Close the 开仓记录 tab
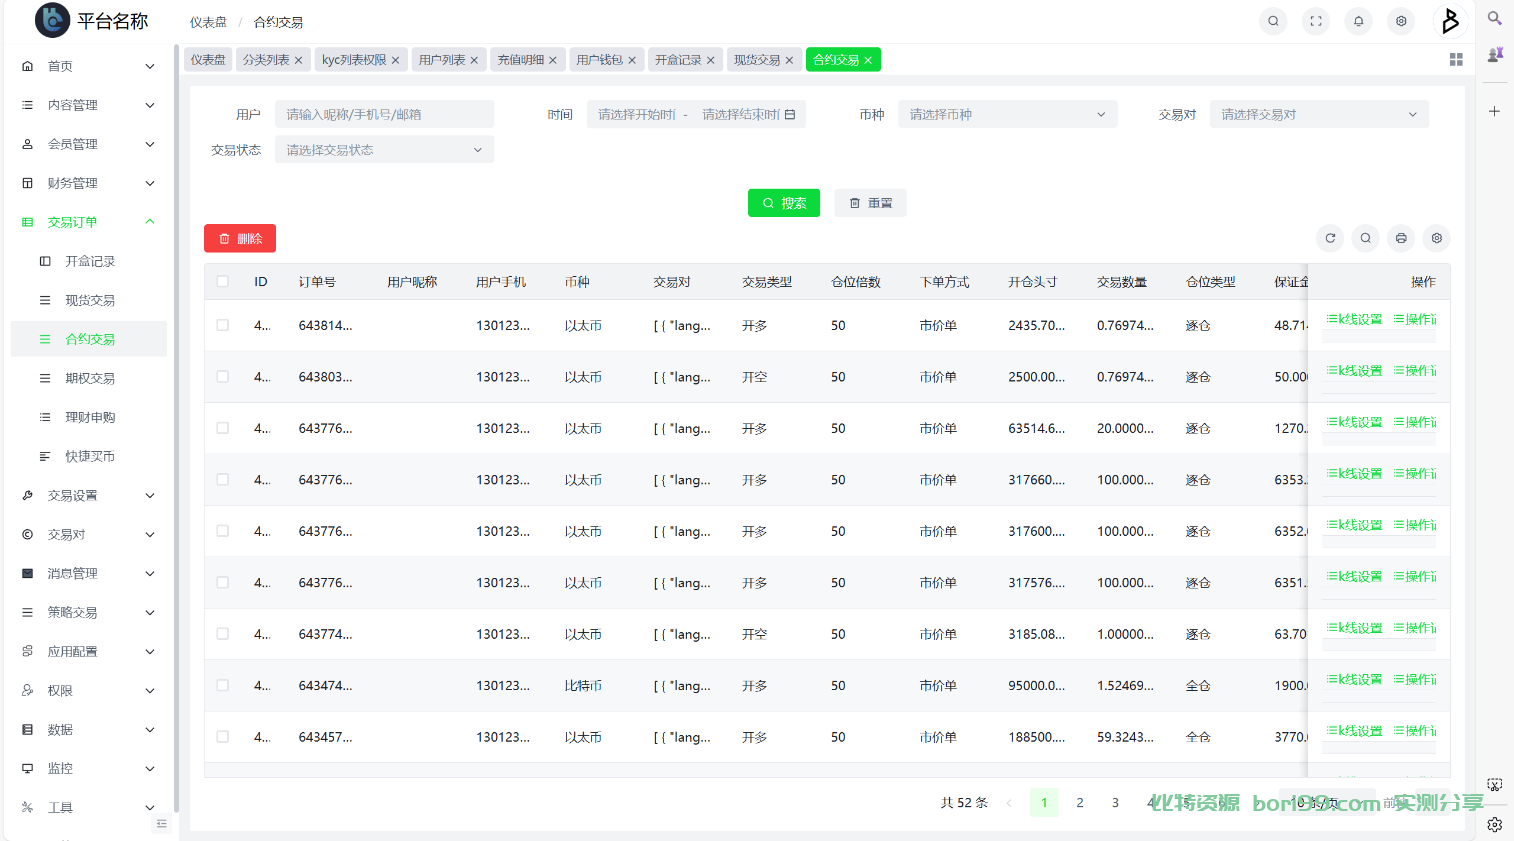 pyautogui.click(x=710, y=60)
